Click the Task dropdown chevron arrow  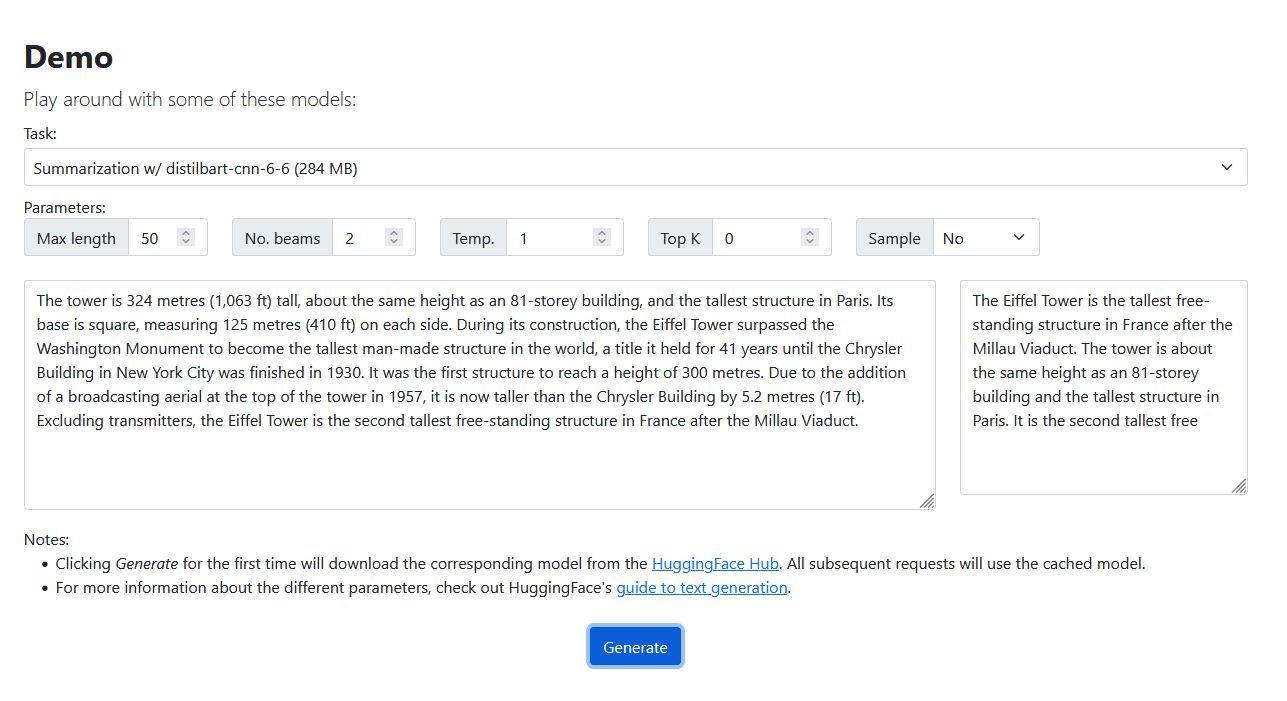(1227, 167)
